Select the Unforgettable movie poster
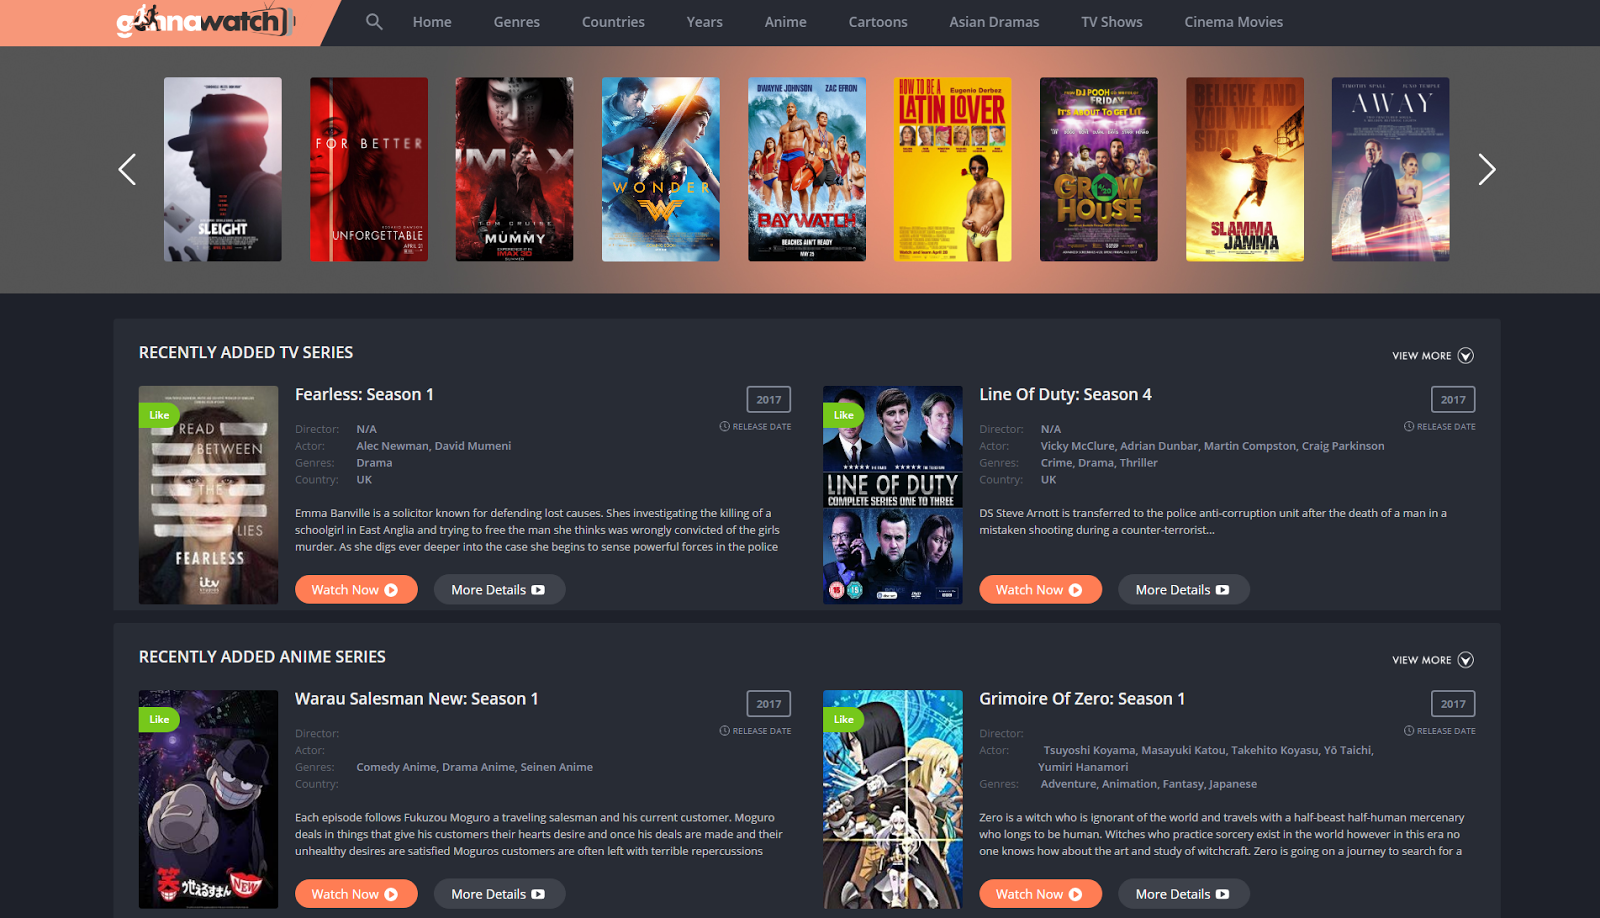Viewport: 1600px width, 918px height. [369, 169]
